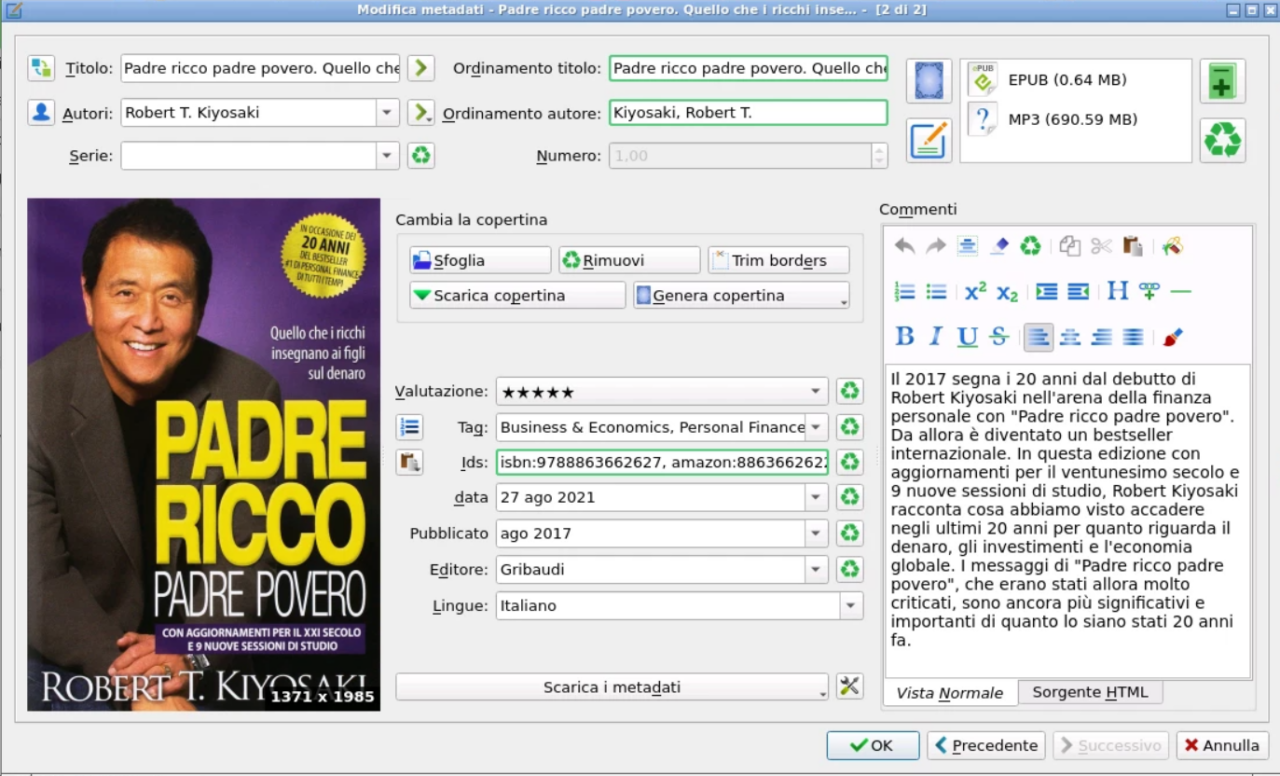Paste clipboard into comments editor
This screenshot has width=1280, height=776.
[1133, 246]
